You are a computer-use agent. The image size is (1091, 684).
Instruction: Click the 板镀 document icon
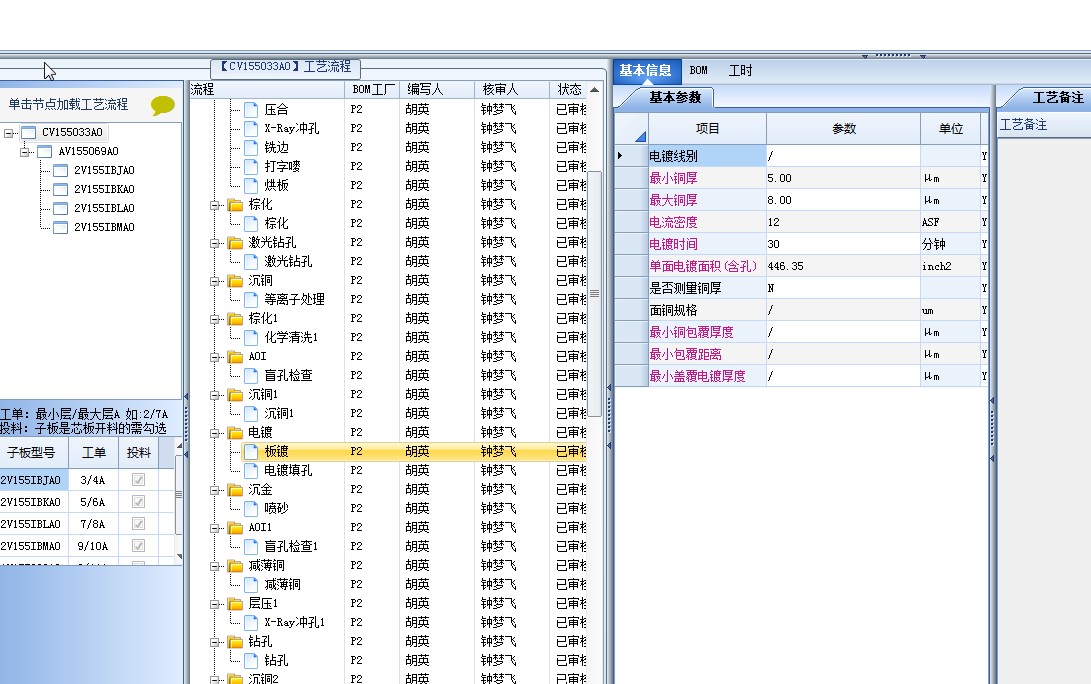[251, 452]
